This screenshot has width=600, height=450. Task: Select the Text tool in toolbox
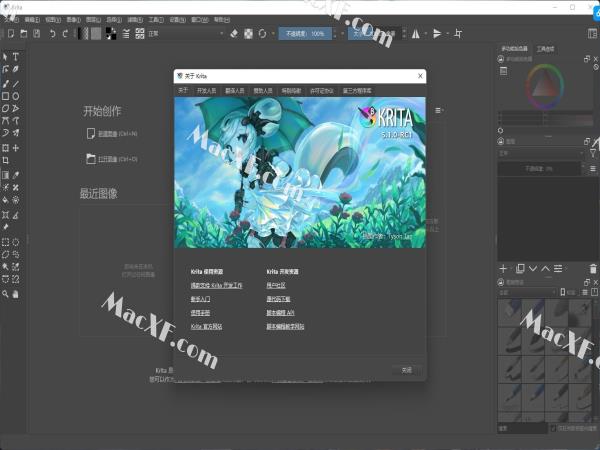point(16,57)
